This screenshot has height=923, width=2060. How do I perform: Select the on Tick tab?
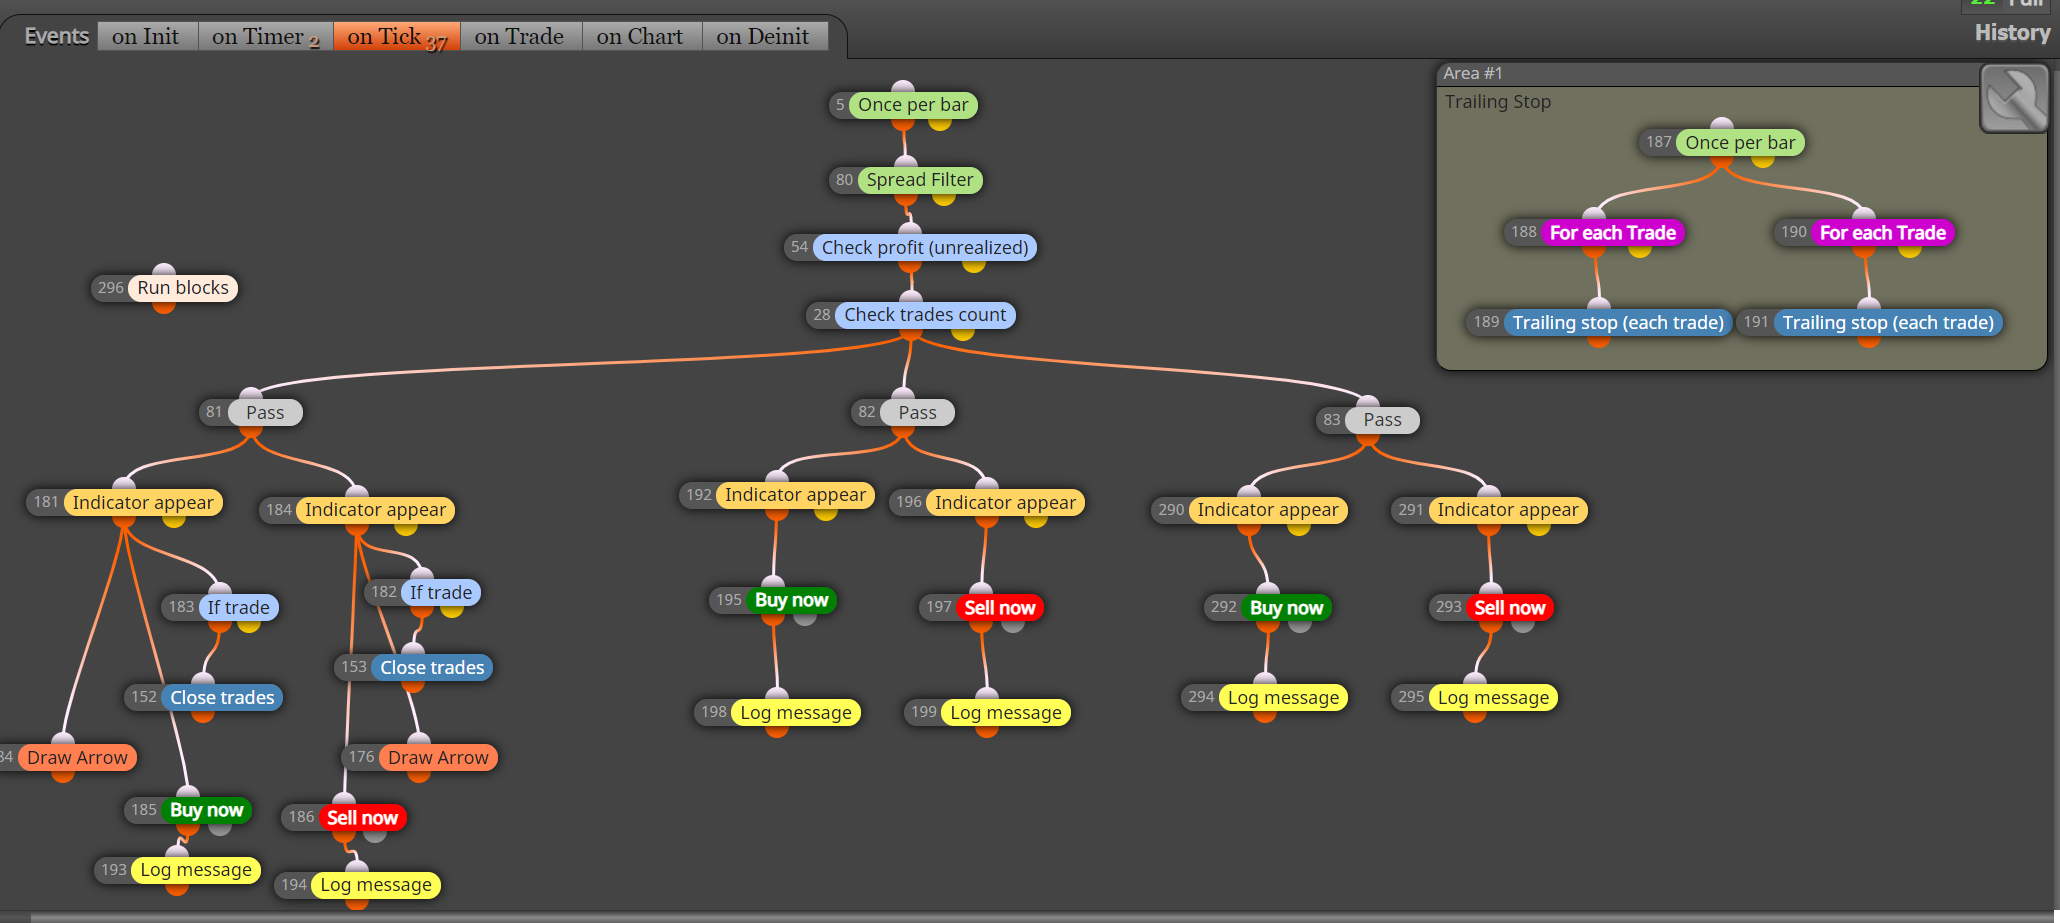[396, 36]
